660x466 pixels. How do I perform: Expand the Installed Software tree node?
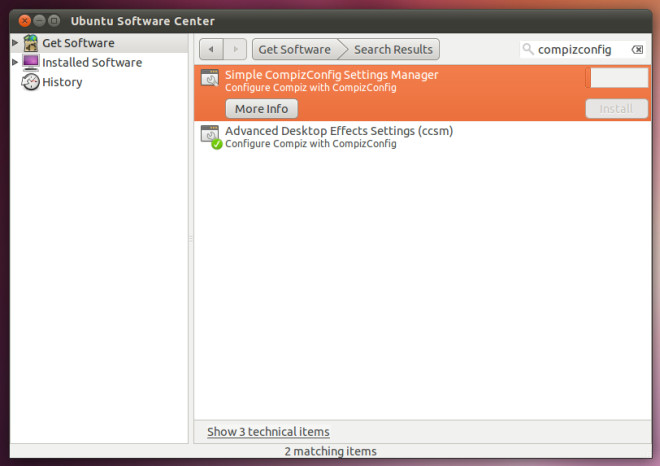[x=15, y=62]
